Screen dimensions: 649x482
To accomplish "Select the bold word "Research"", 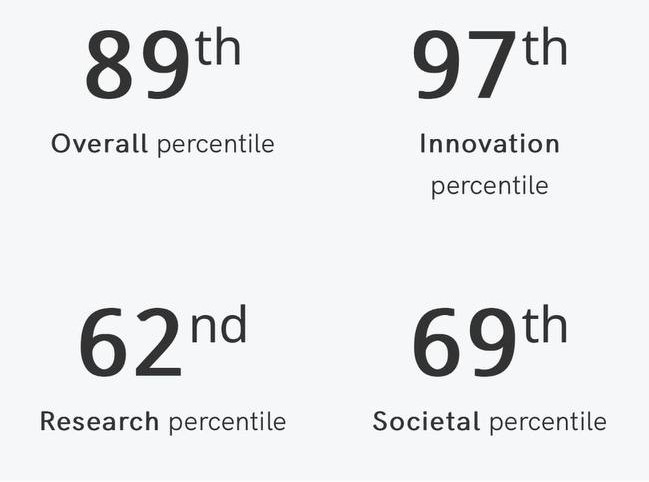I will tap(99, 422).
